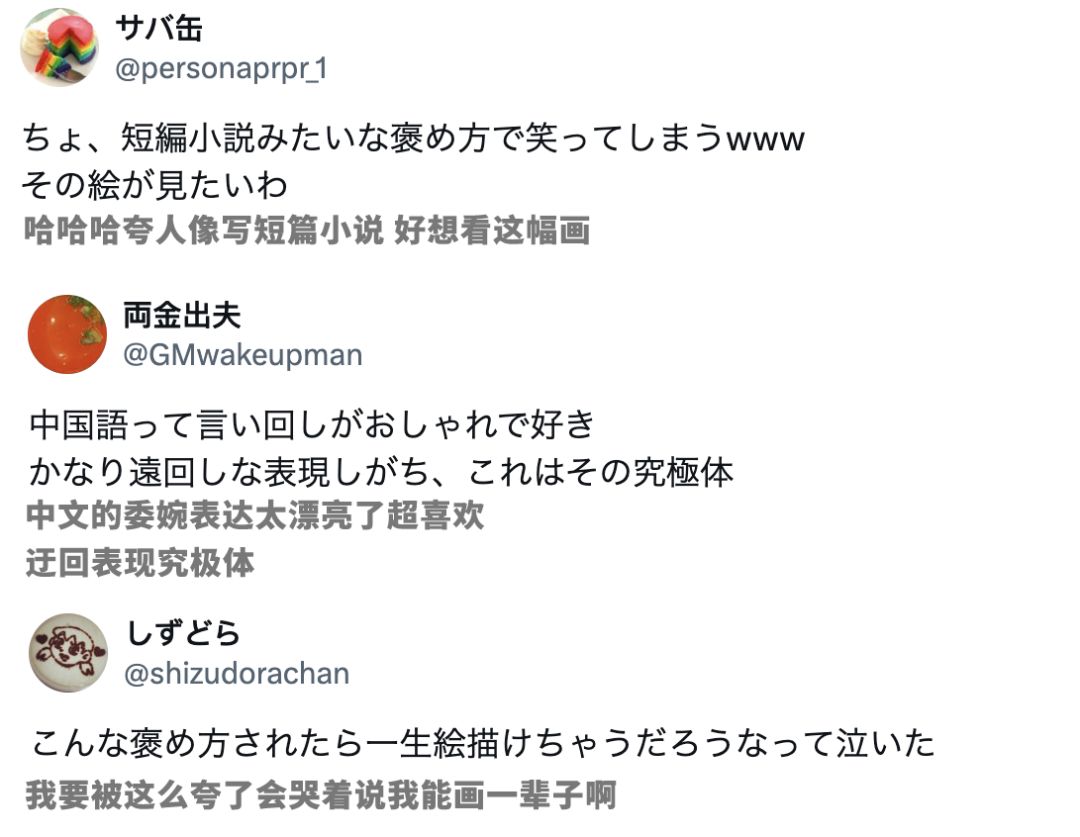Go to the @shizudorachan handle link
1080x837 pixels.
237,673
